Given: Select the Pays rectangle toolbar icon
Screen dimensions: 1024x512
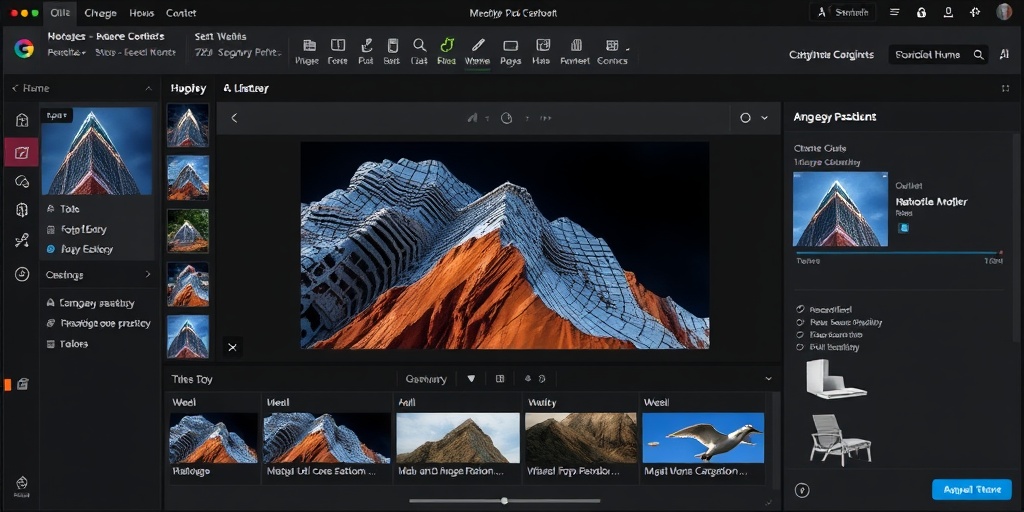Looking at the screenshot, I should [x=511, y=46].
